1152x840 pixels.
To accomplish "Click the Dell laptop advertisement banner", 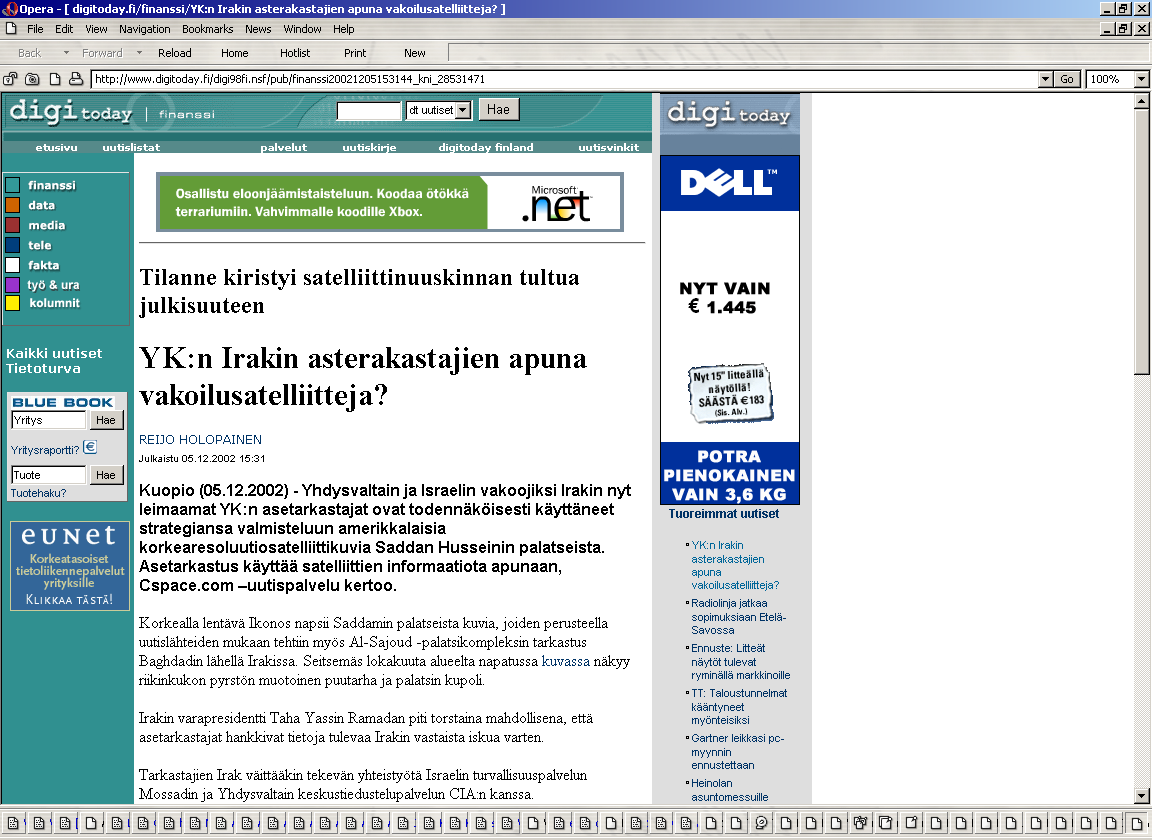I will (730, 330).
